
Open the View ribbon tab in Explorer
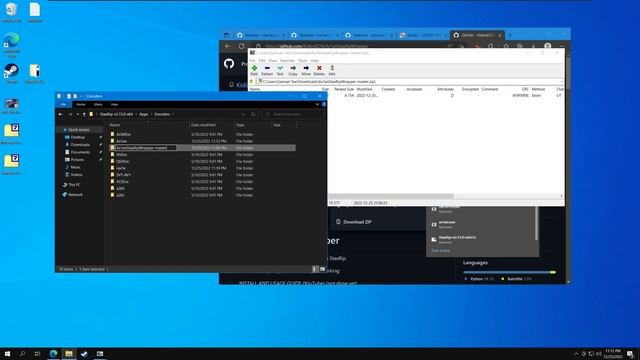pyautogui.click(x=114, y=104)
